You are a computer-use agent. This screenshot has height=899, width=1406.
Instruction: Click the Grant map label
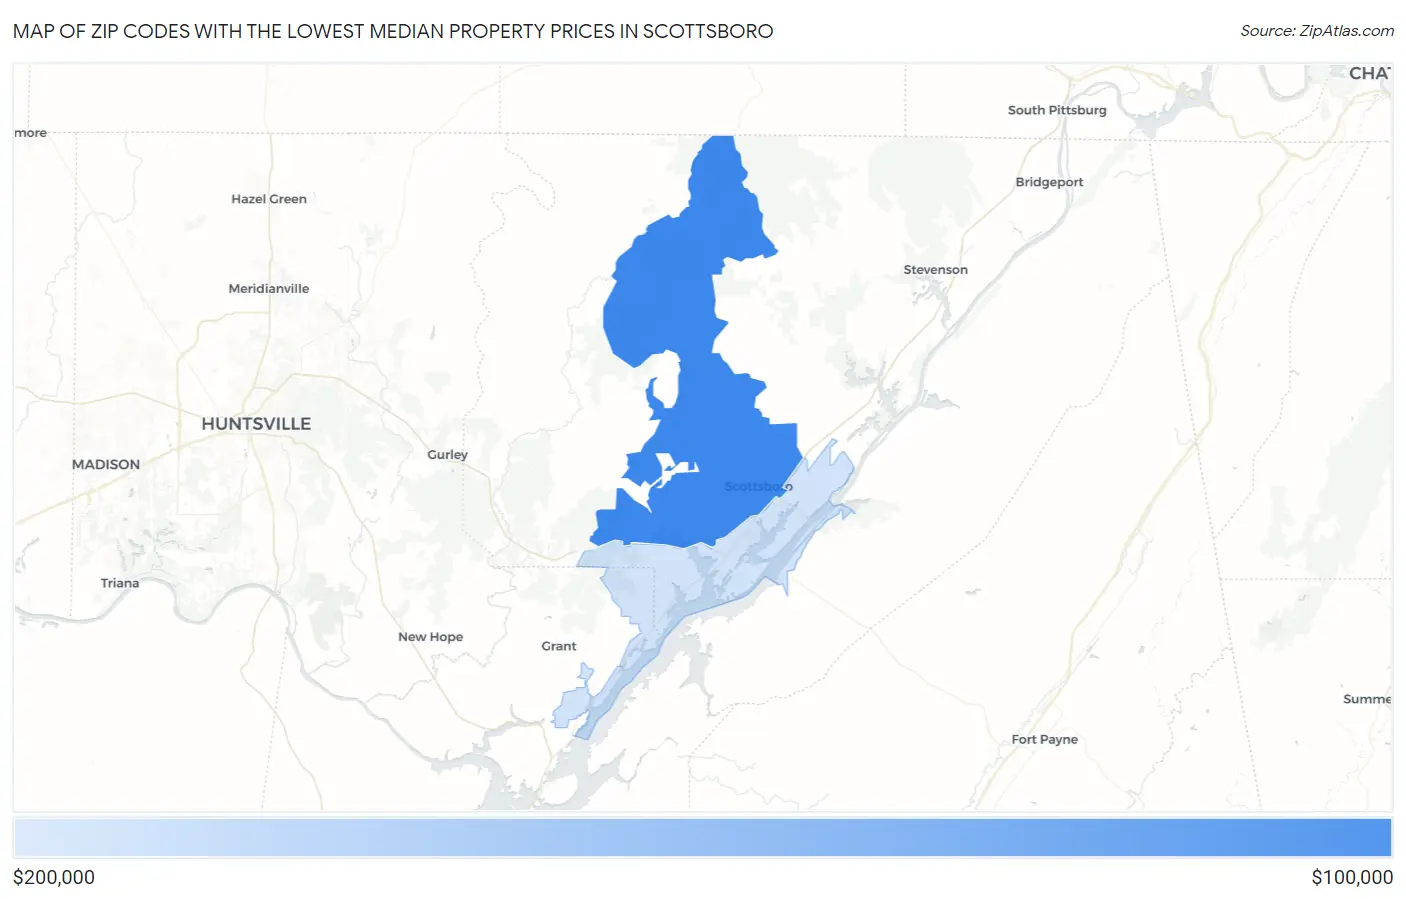559,646
